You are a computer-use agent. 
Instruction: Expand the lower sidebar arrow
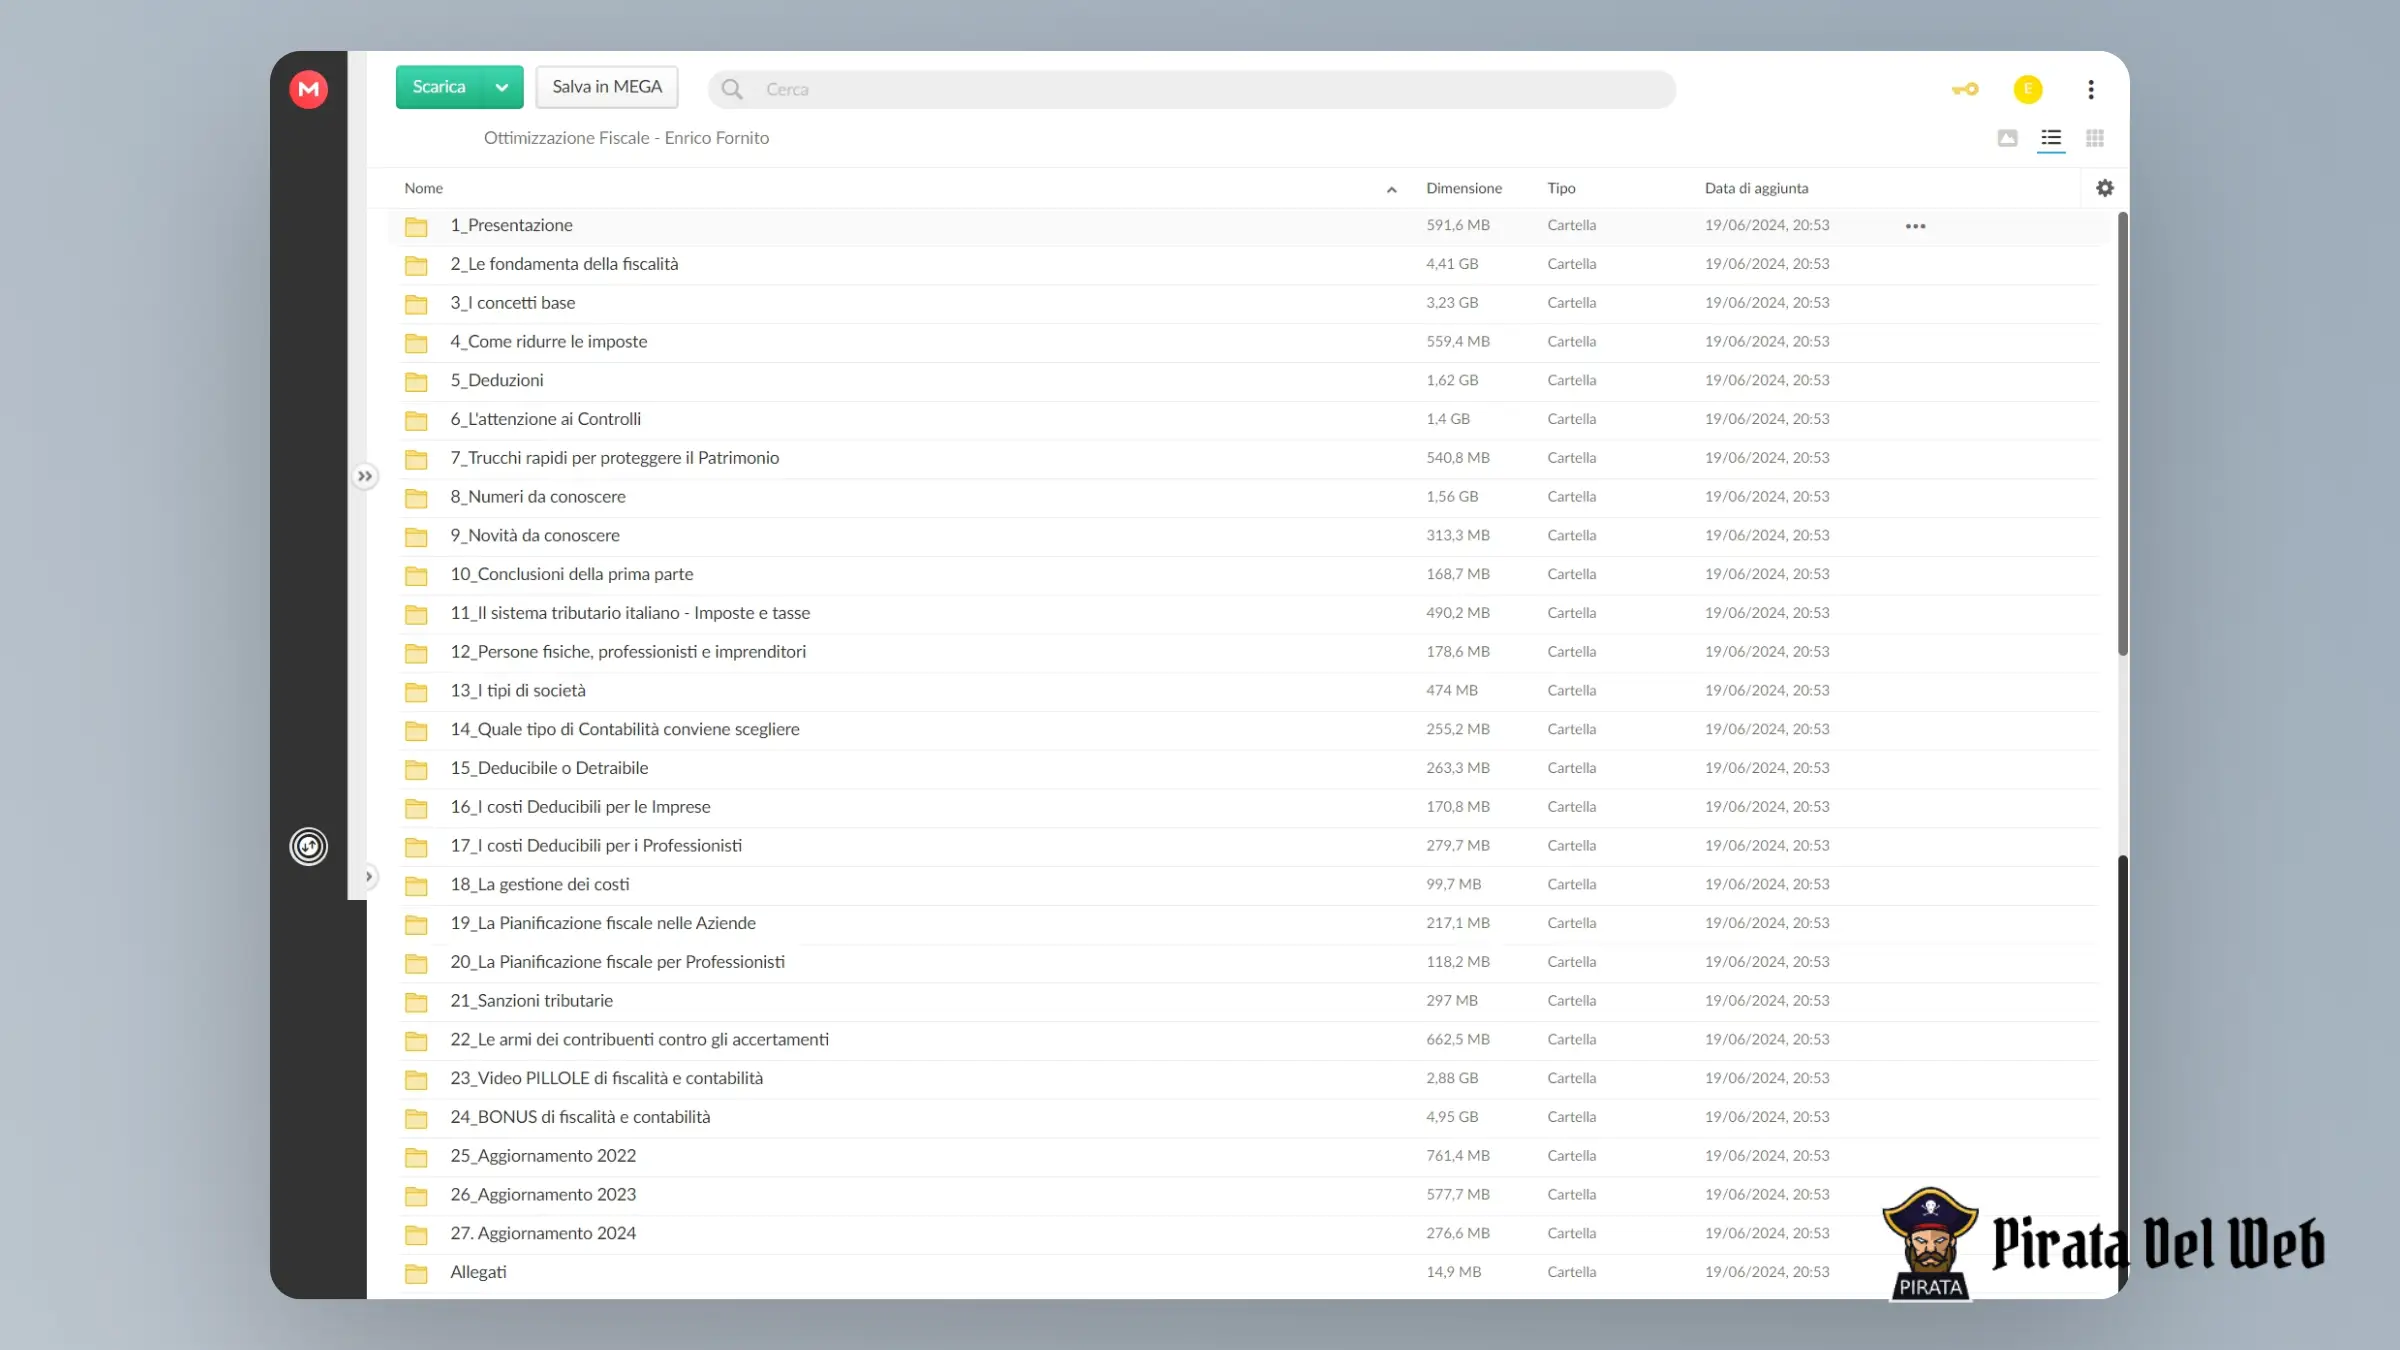pos(368,876)
